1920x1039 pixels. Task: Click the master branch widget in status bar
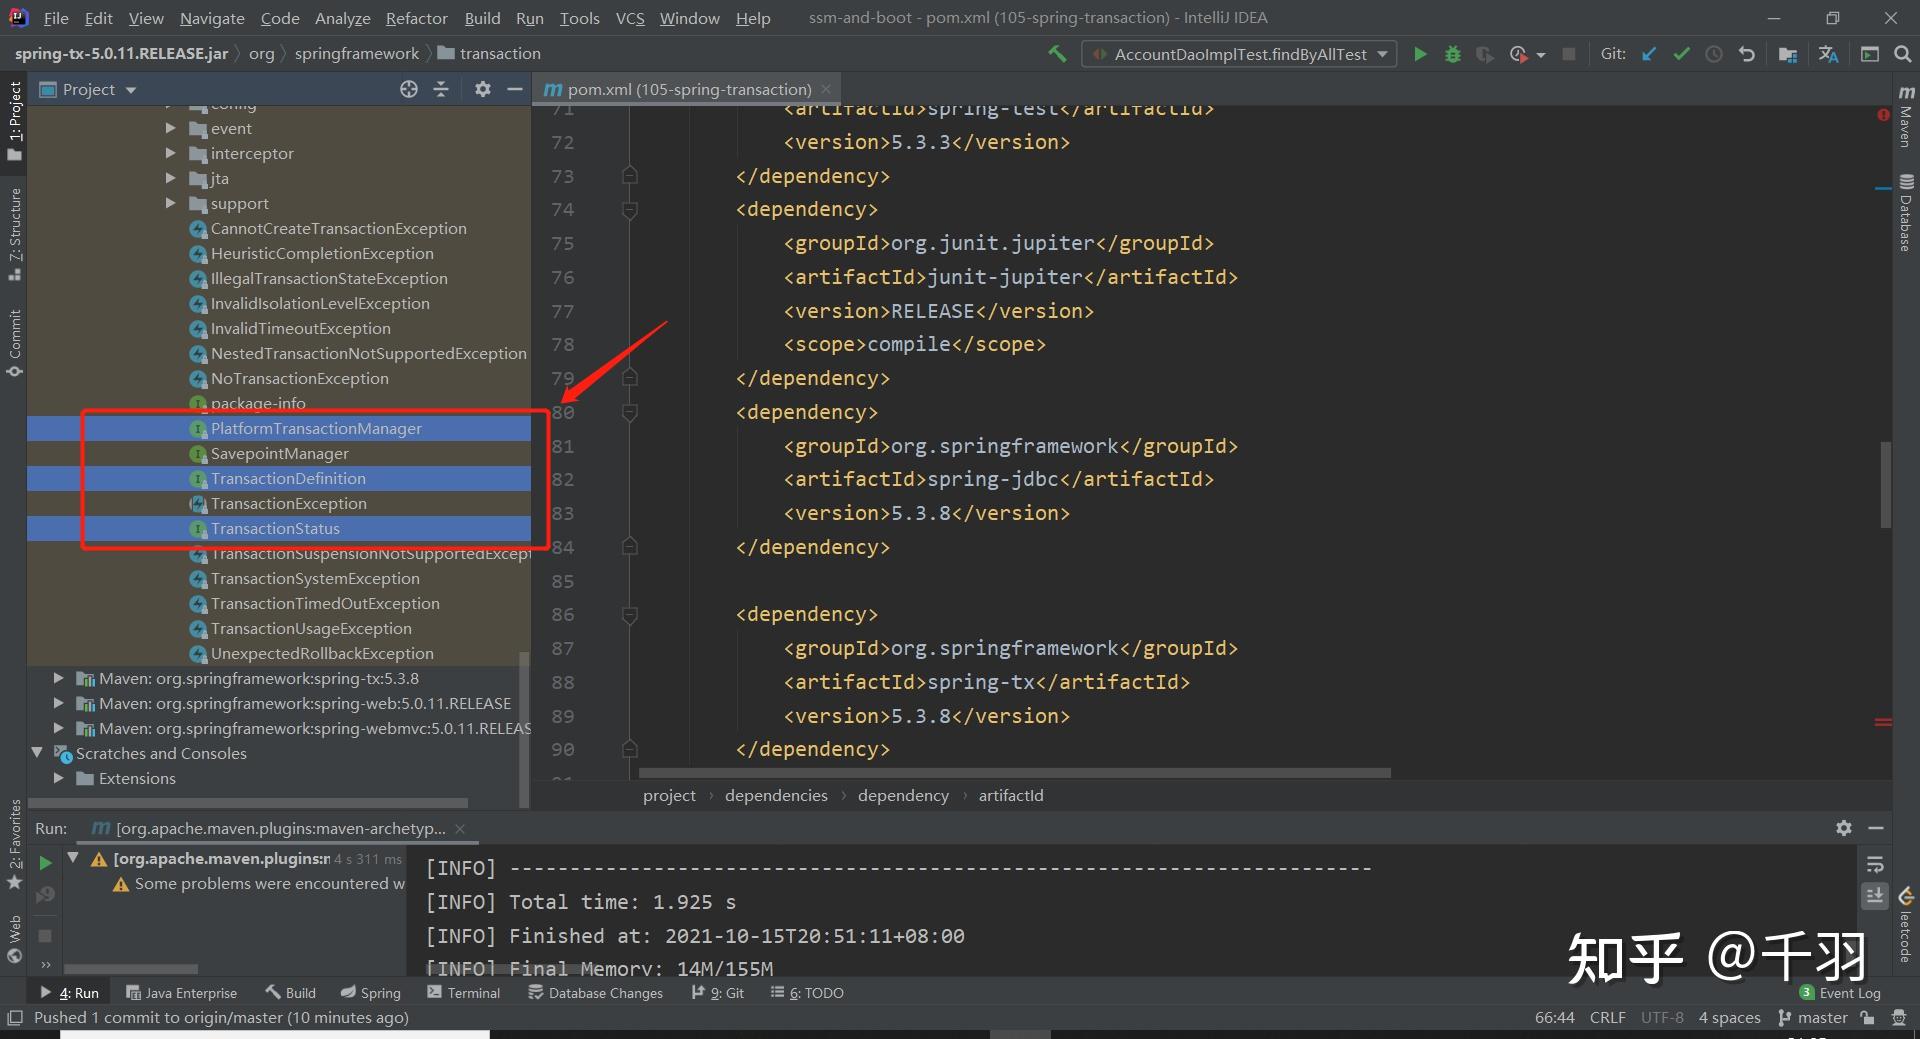(x=1813, y=1017)
